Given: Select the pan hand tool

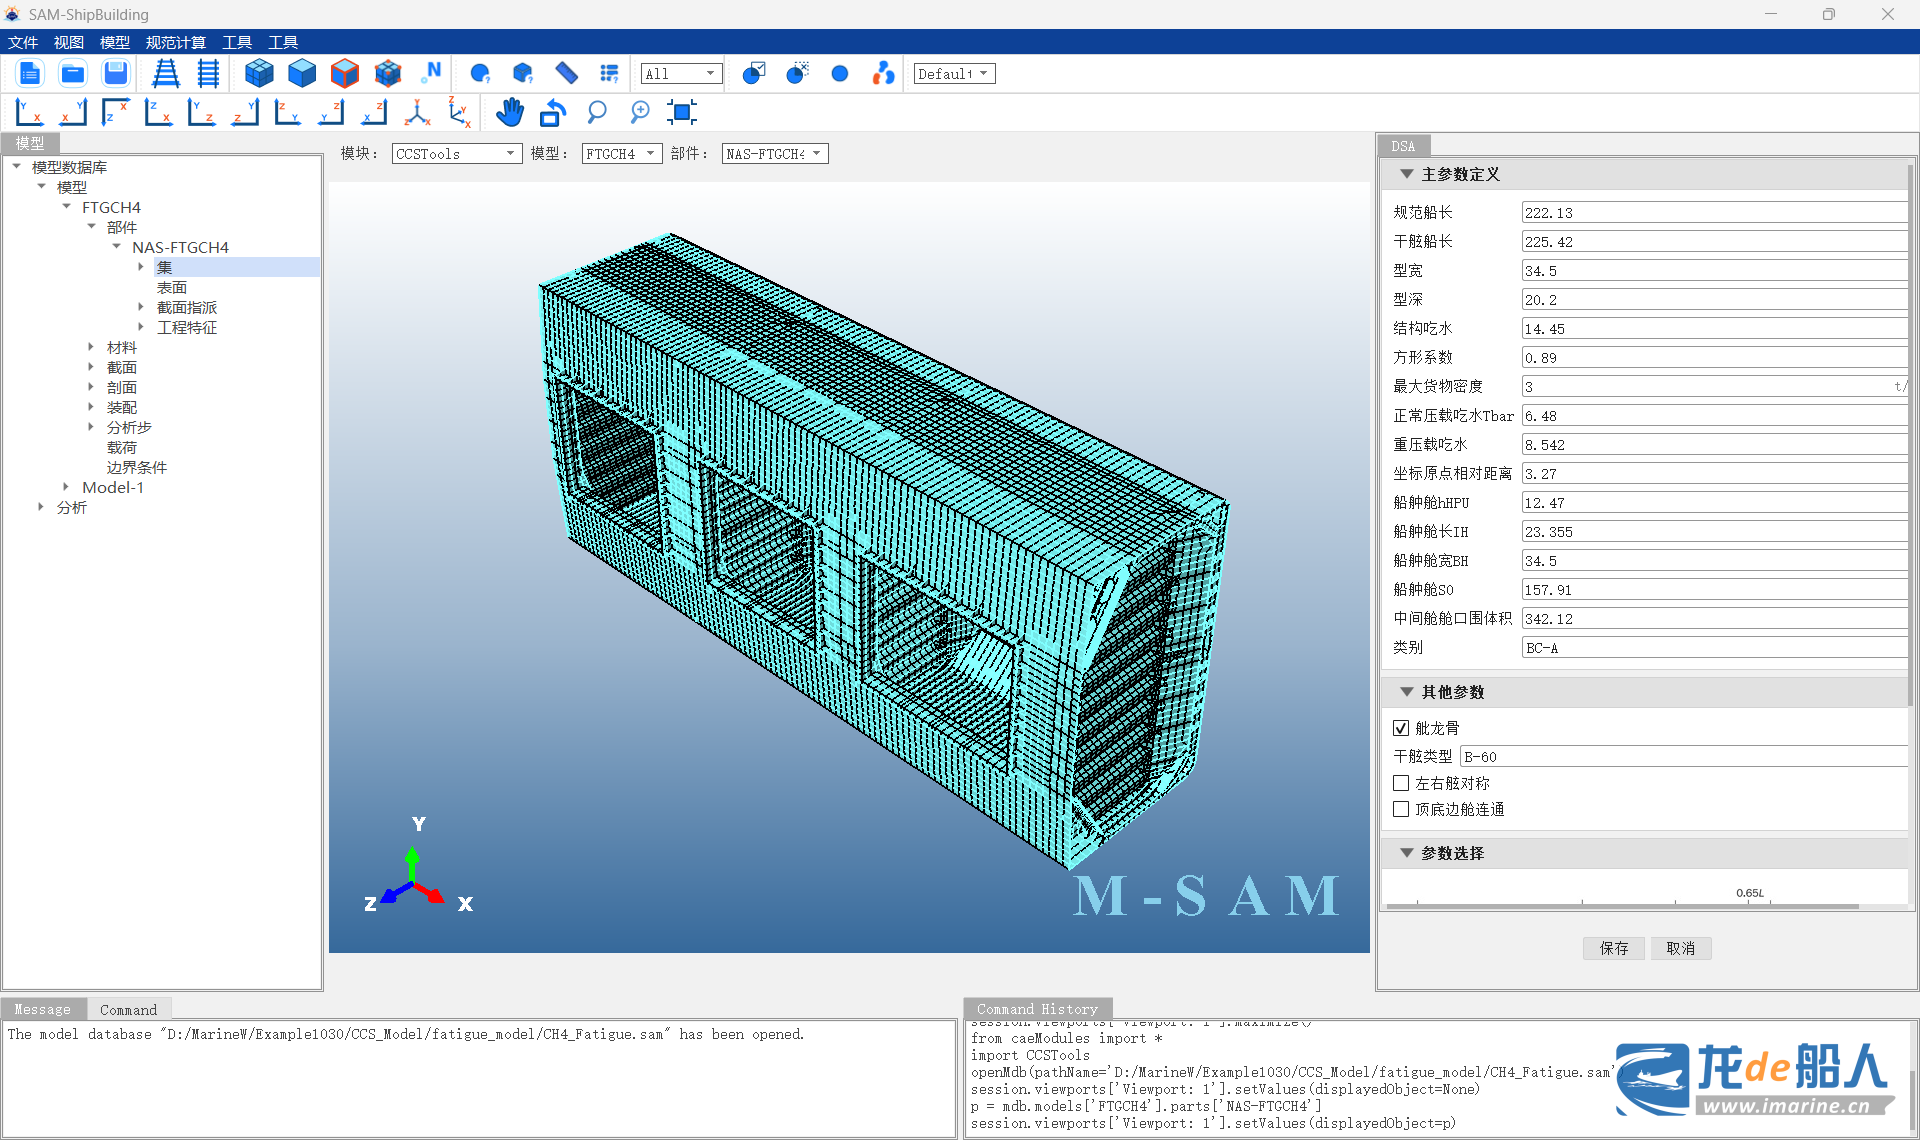Looking at the screenshot, I should 510,112.
